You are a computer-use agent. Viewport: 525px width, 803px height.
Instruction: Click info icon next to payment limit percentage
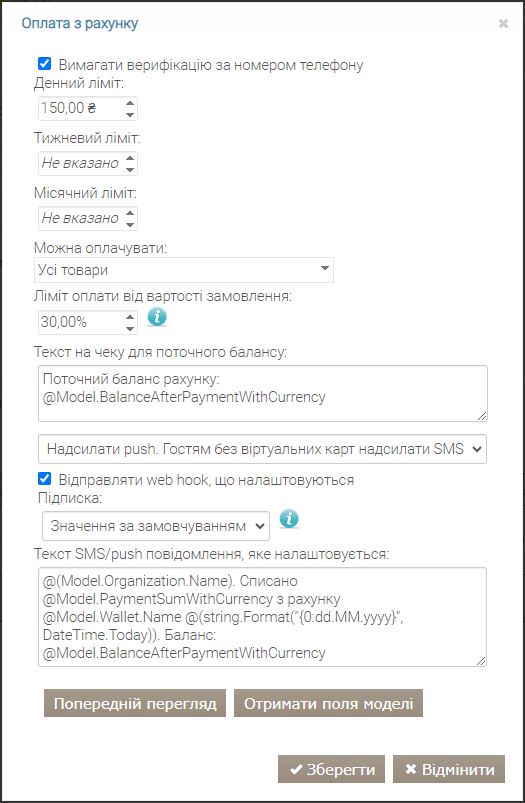click(x=157, y=317)
